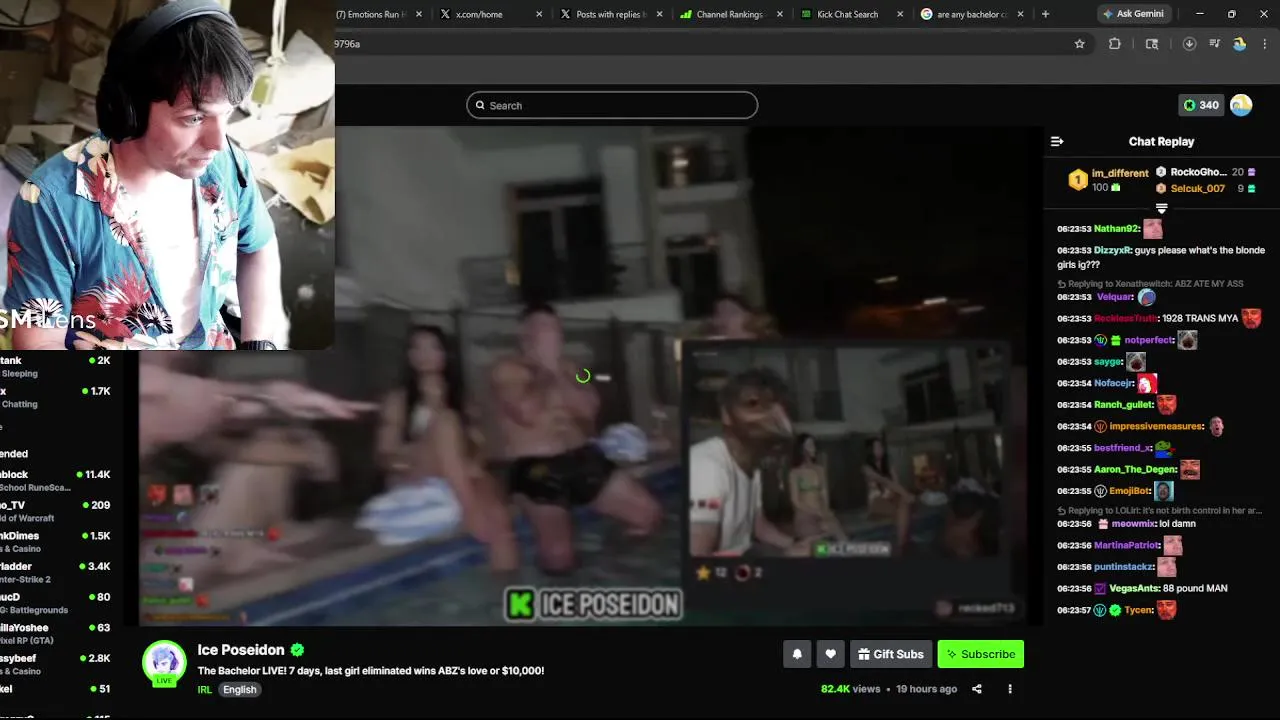Open the Ice Poseidon channel name
This screenshot has height=720, width=1280.
coord(241,650)
